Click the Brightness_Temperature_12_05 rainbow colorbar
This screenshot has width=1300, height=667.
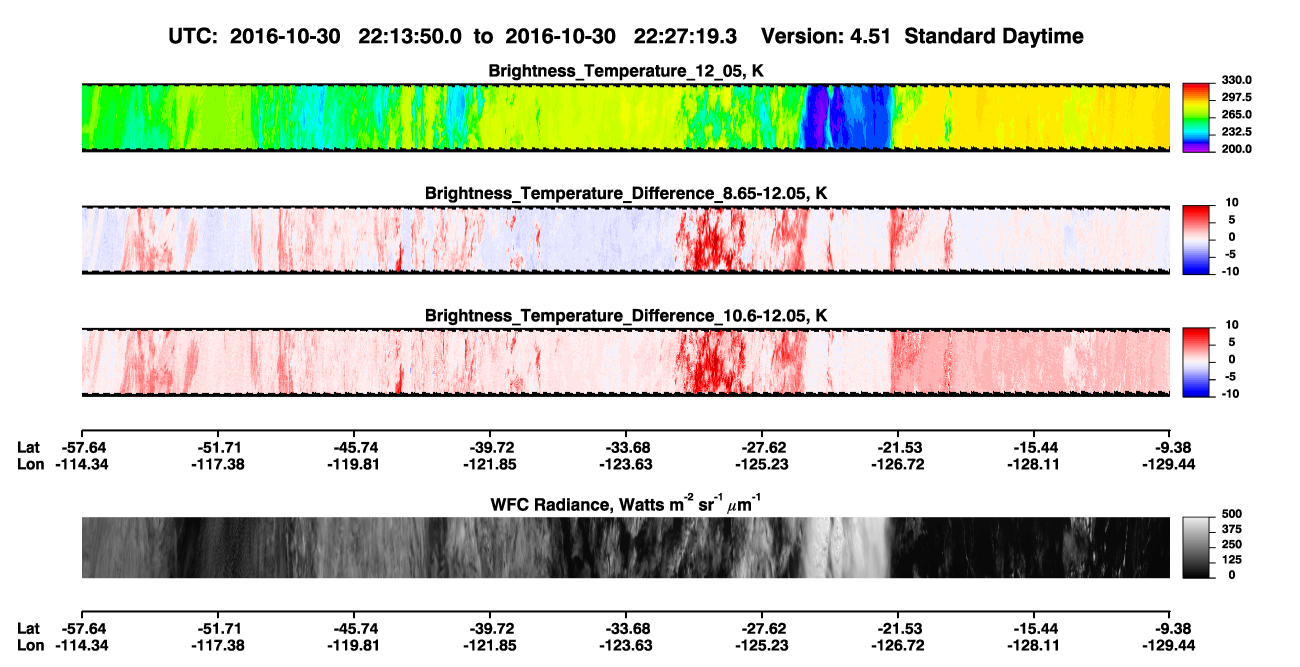(1198, 117)
